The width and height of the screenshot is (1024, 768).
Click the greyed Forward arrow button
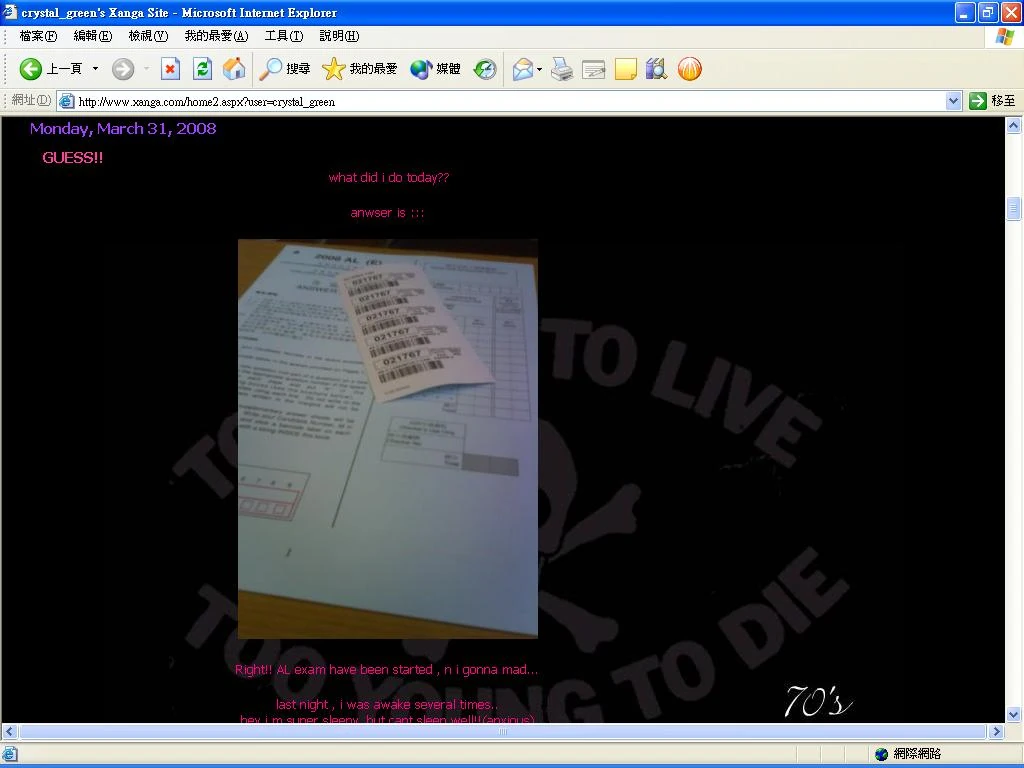click(123, 69)
